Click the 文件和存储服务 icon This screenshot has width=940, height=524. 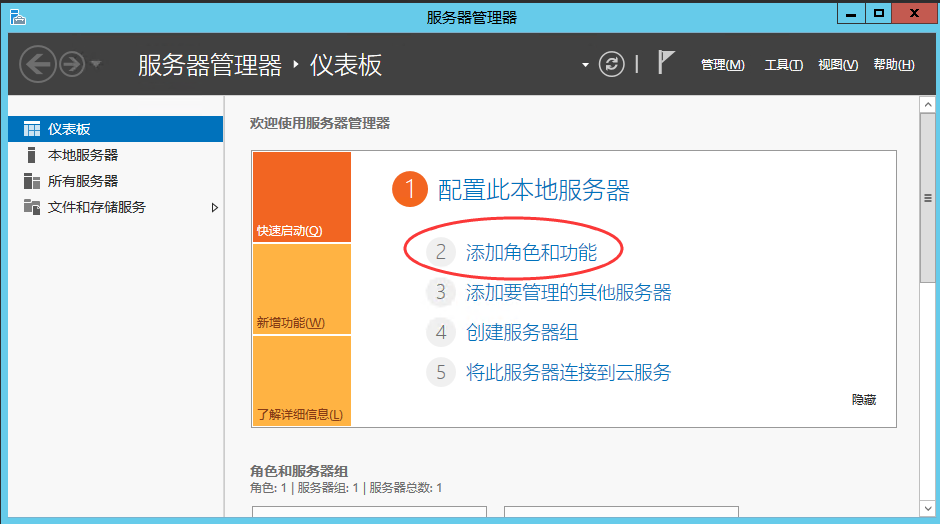[x=32, y=207]
